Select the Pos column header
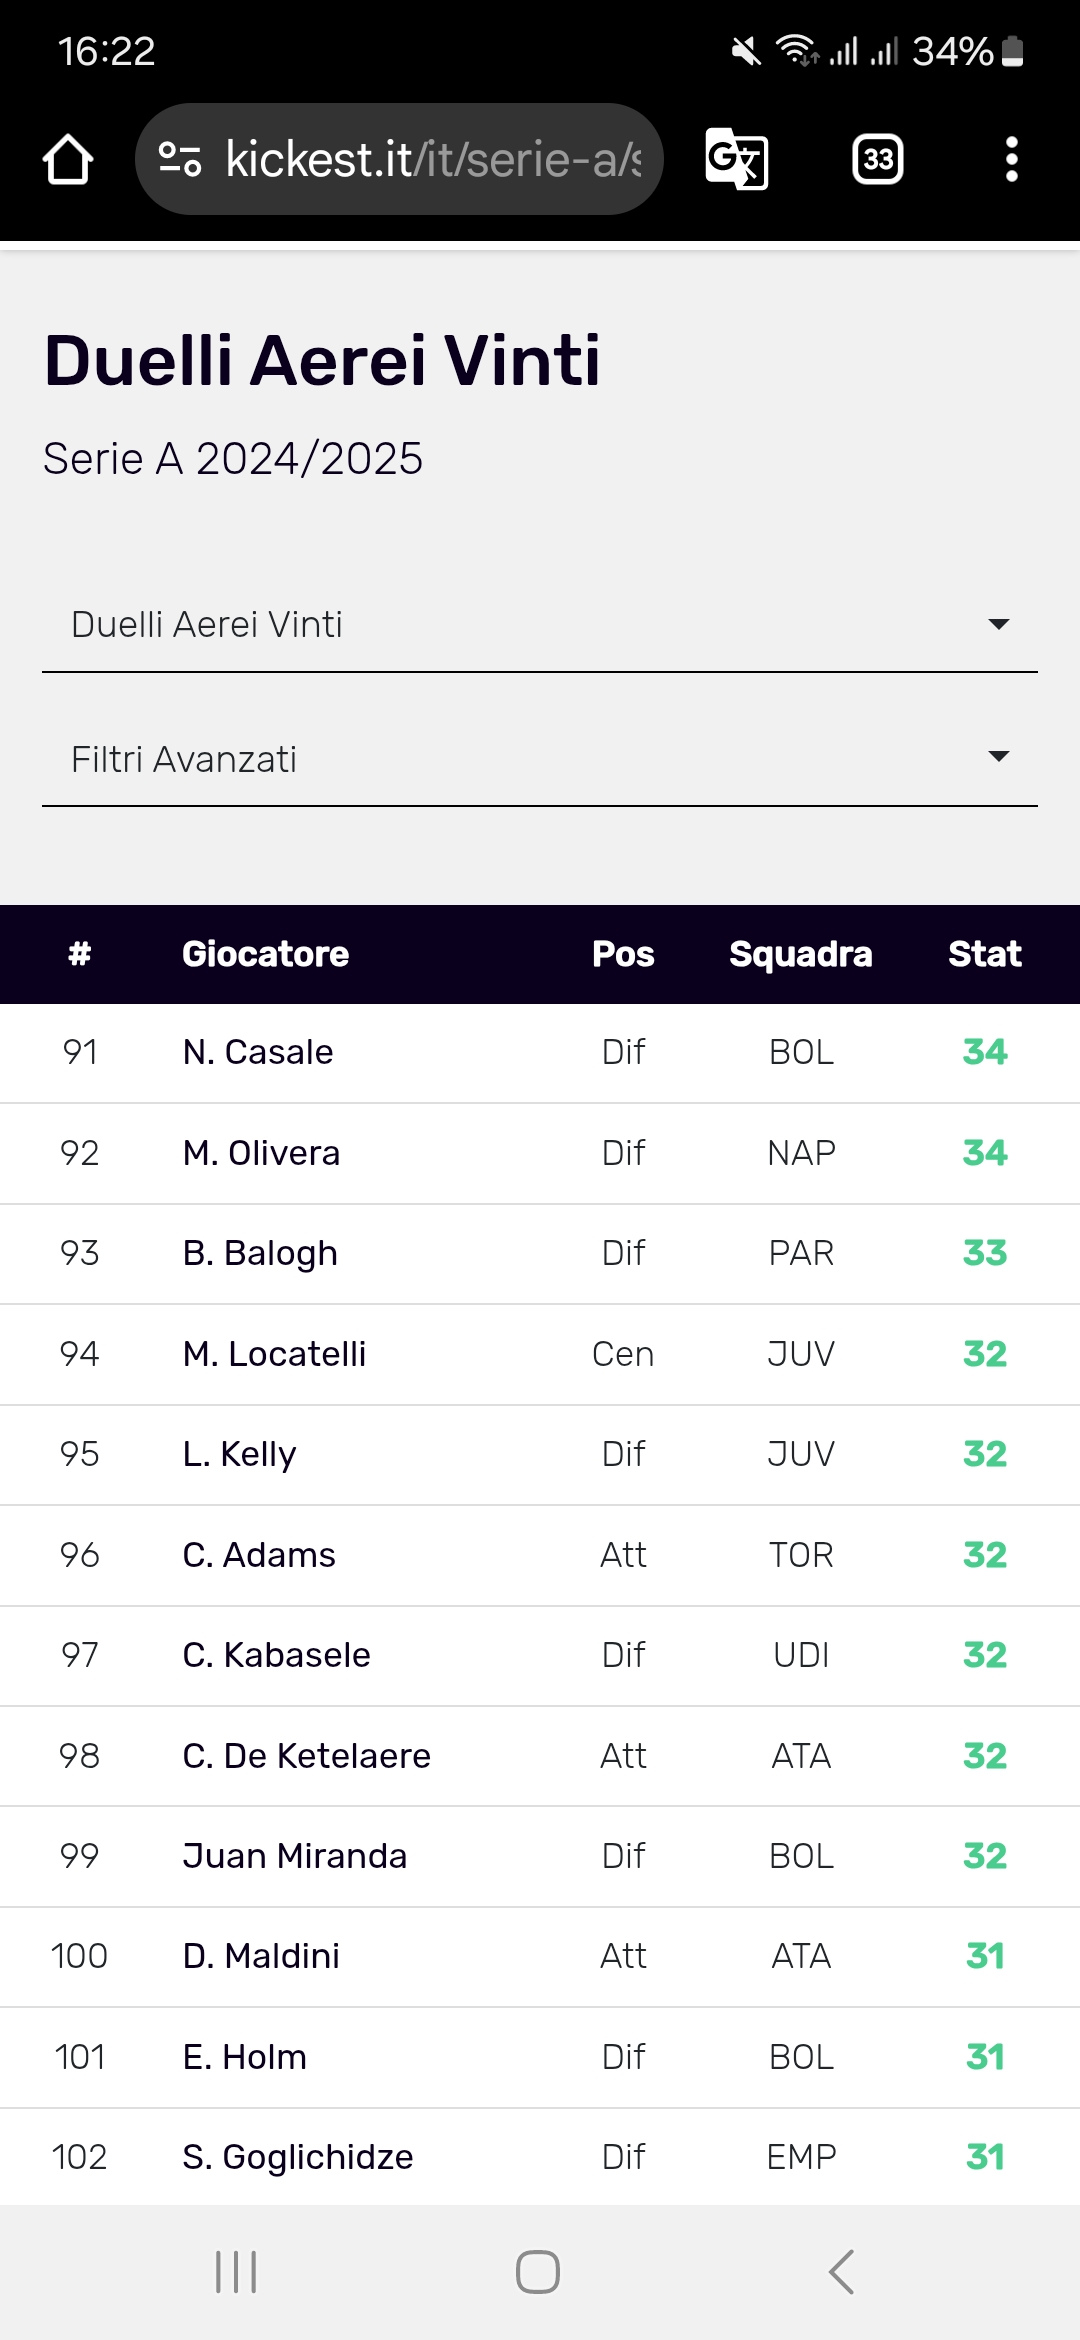The image size is (1080, 2340). pyautogui.click(x=623, y=954)
